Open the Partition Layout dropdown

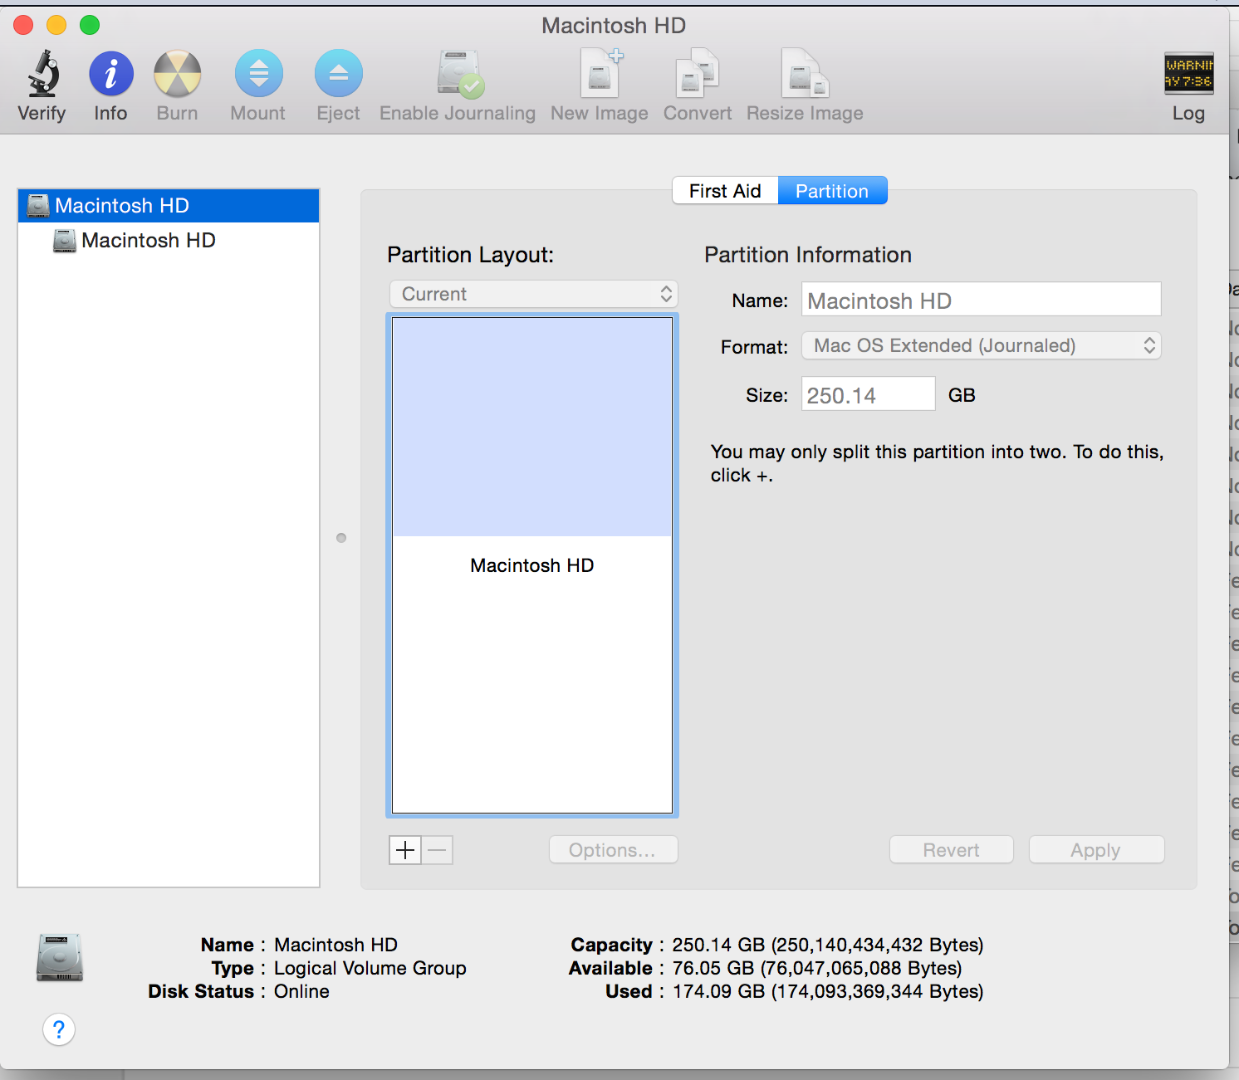pyautogui.click(x=533, y=293)
